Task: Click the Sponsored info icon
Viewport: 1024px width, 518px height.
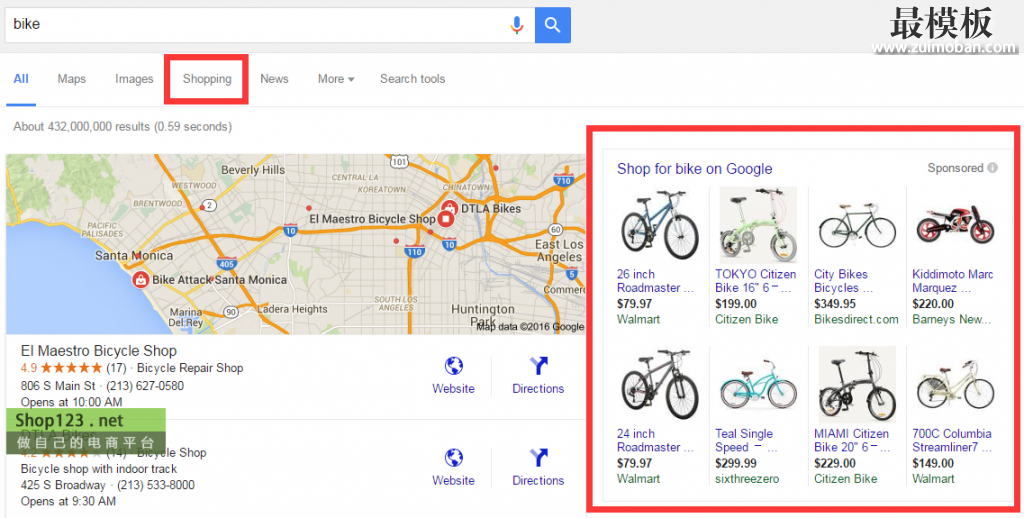Action: (993, 168)
